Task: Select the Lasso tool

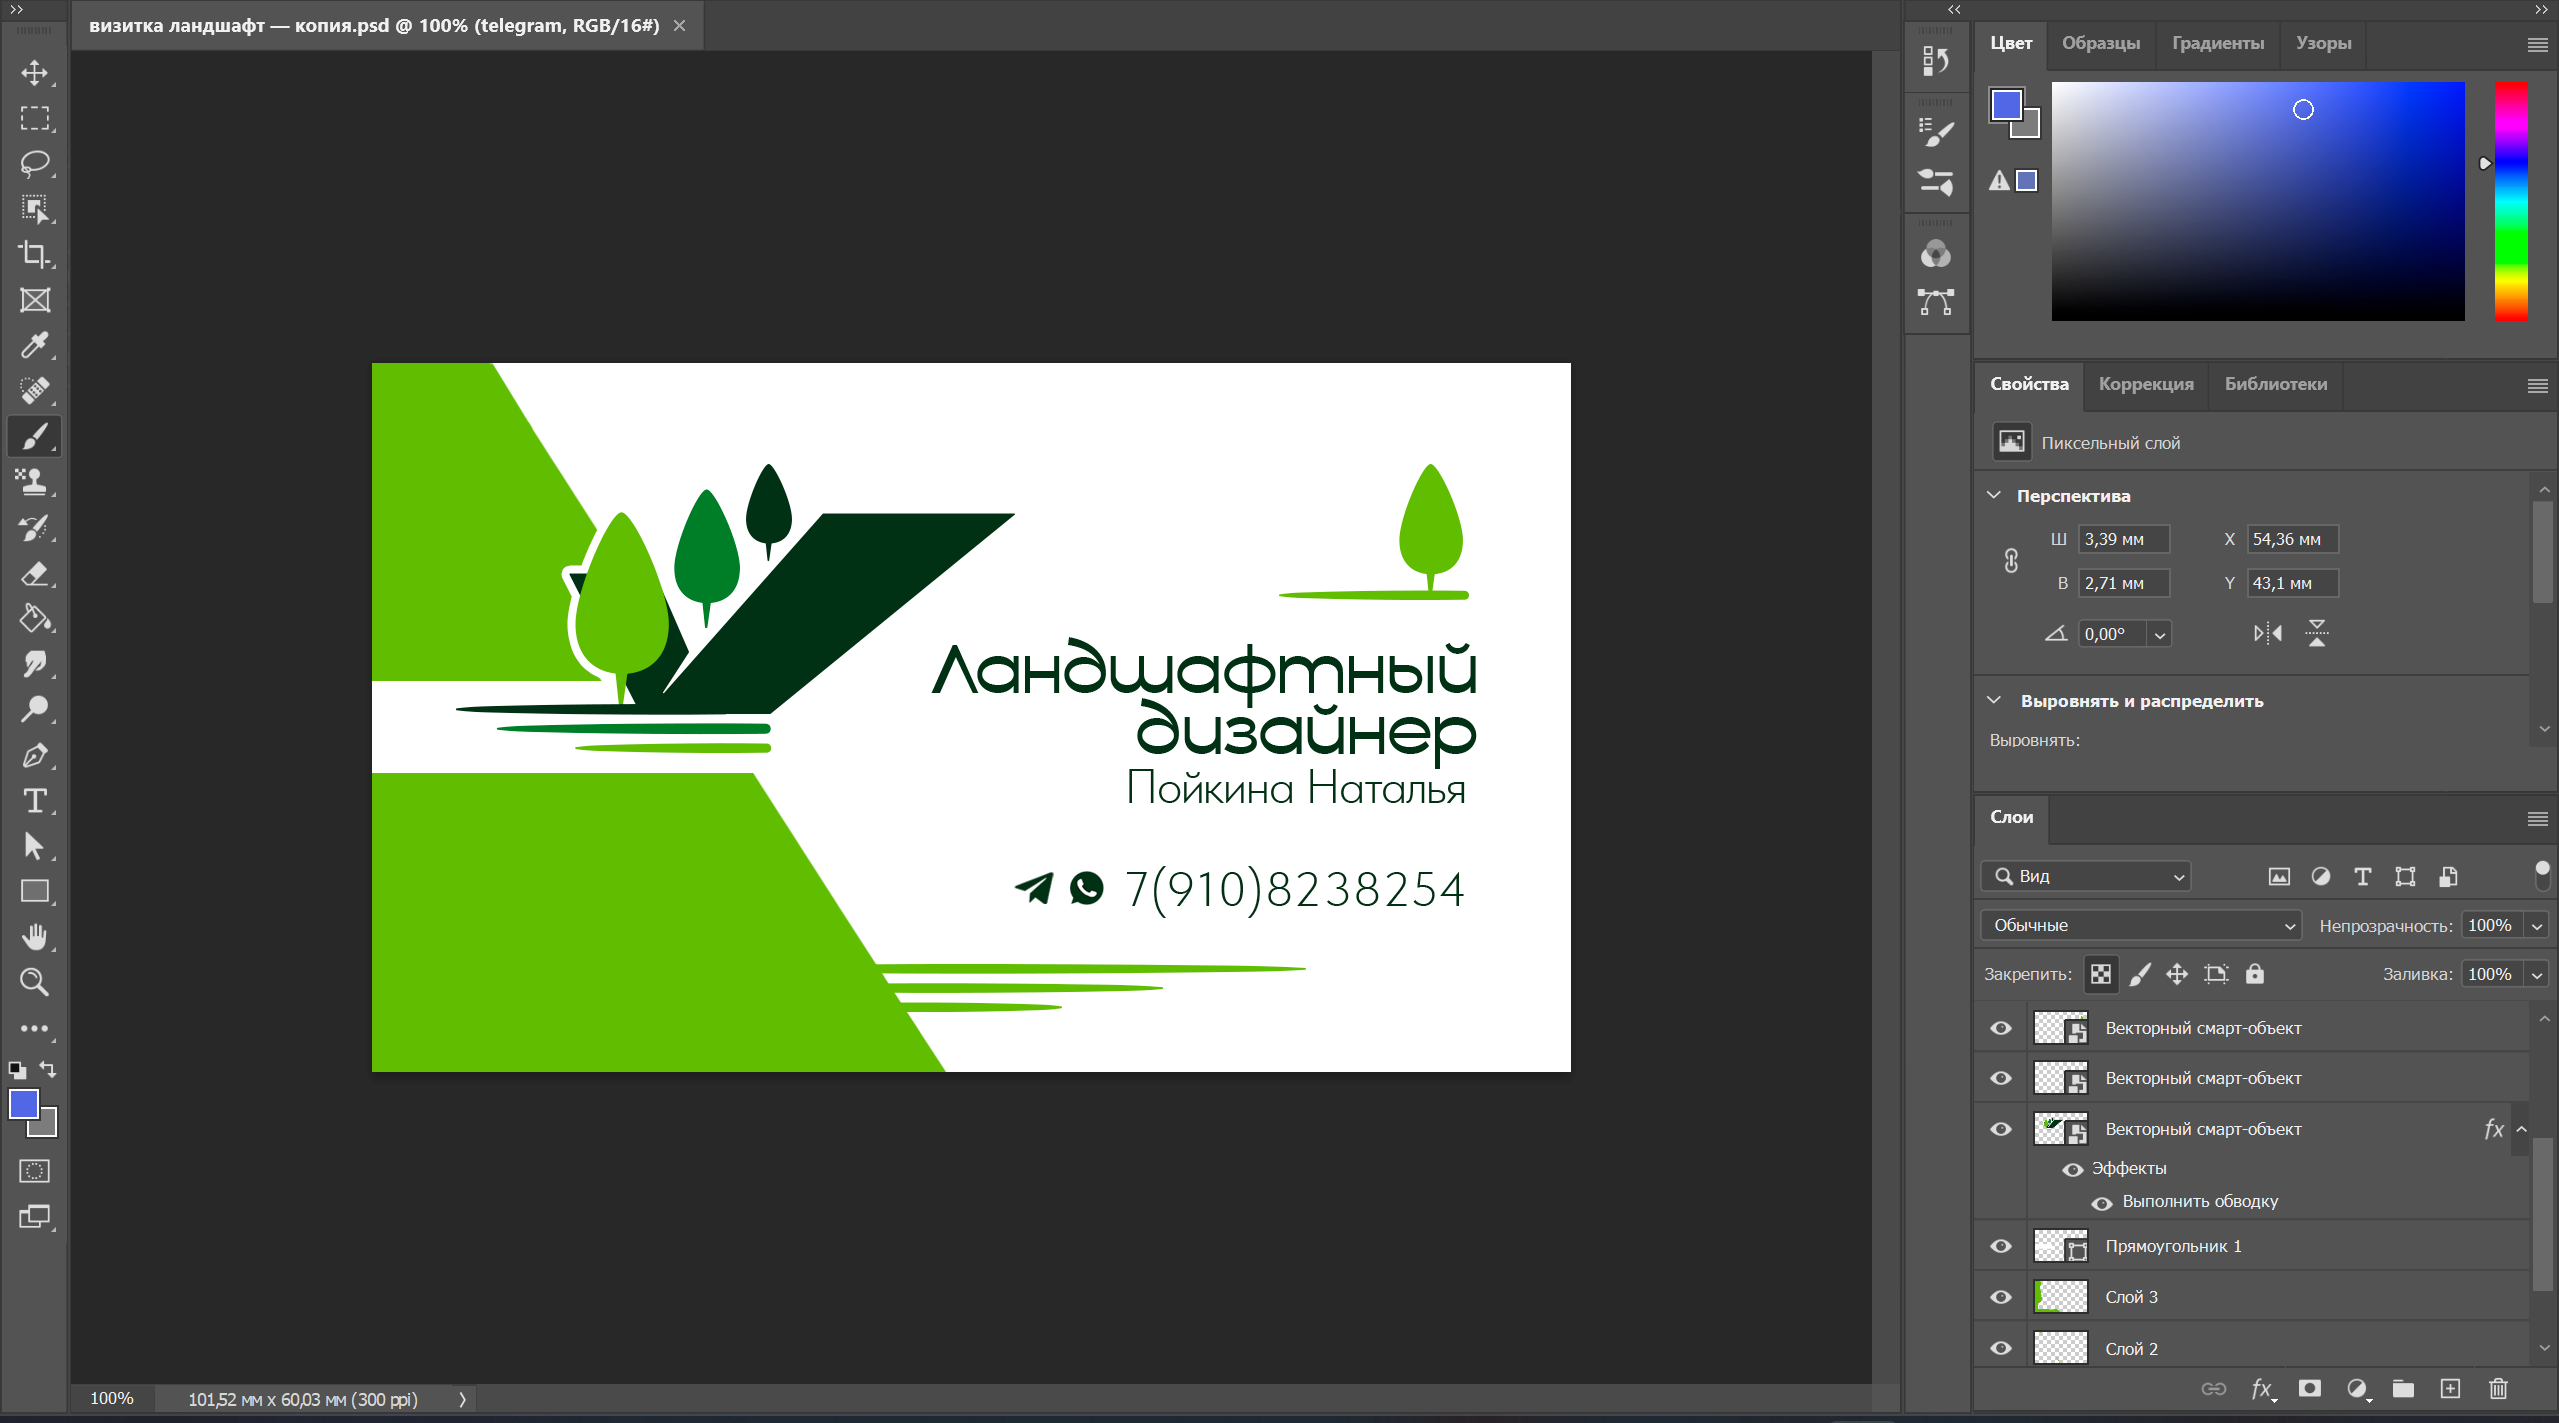Action: tap(35, 163)
